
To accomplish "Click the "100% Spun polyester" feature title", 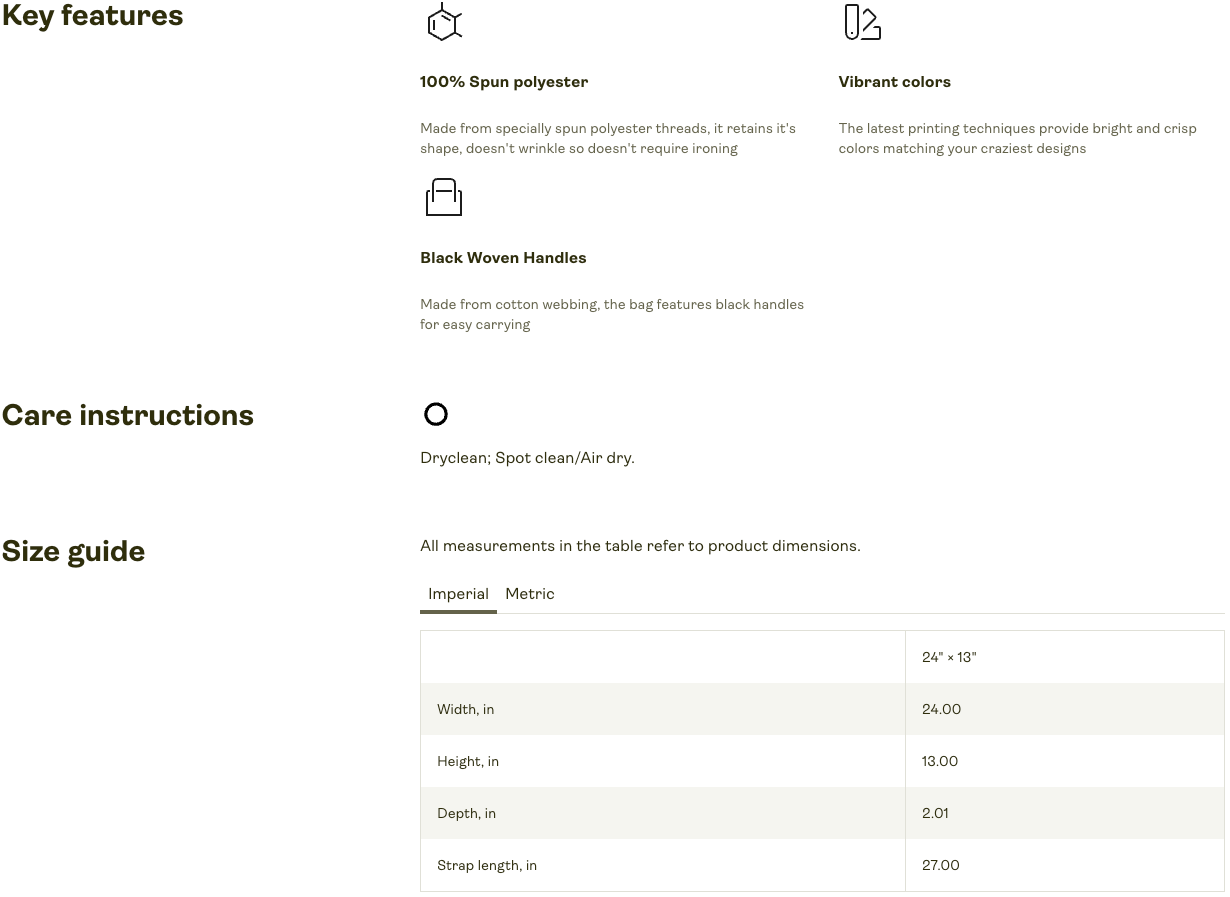I will (504, 82).
